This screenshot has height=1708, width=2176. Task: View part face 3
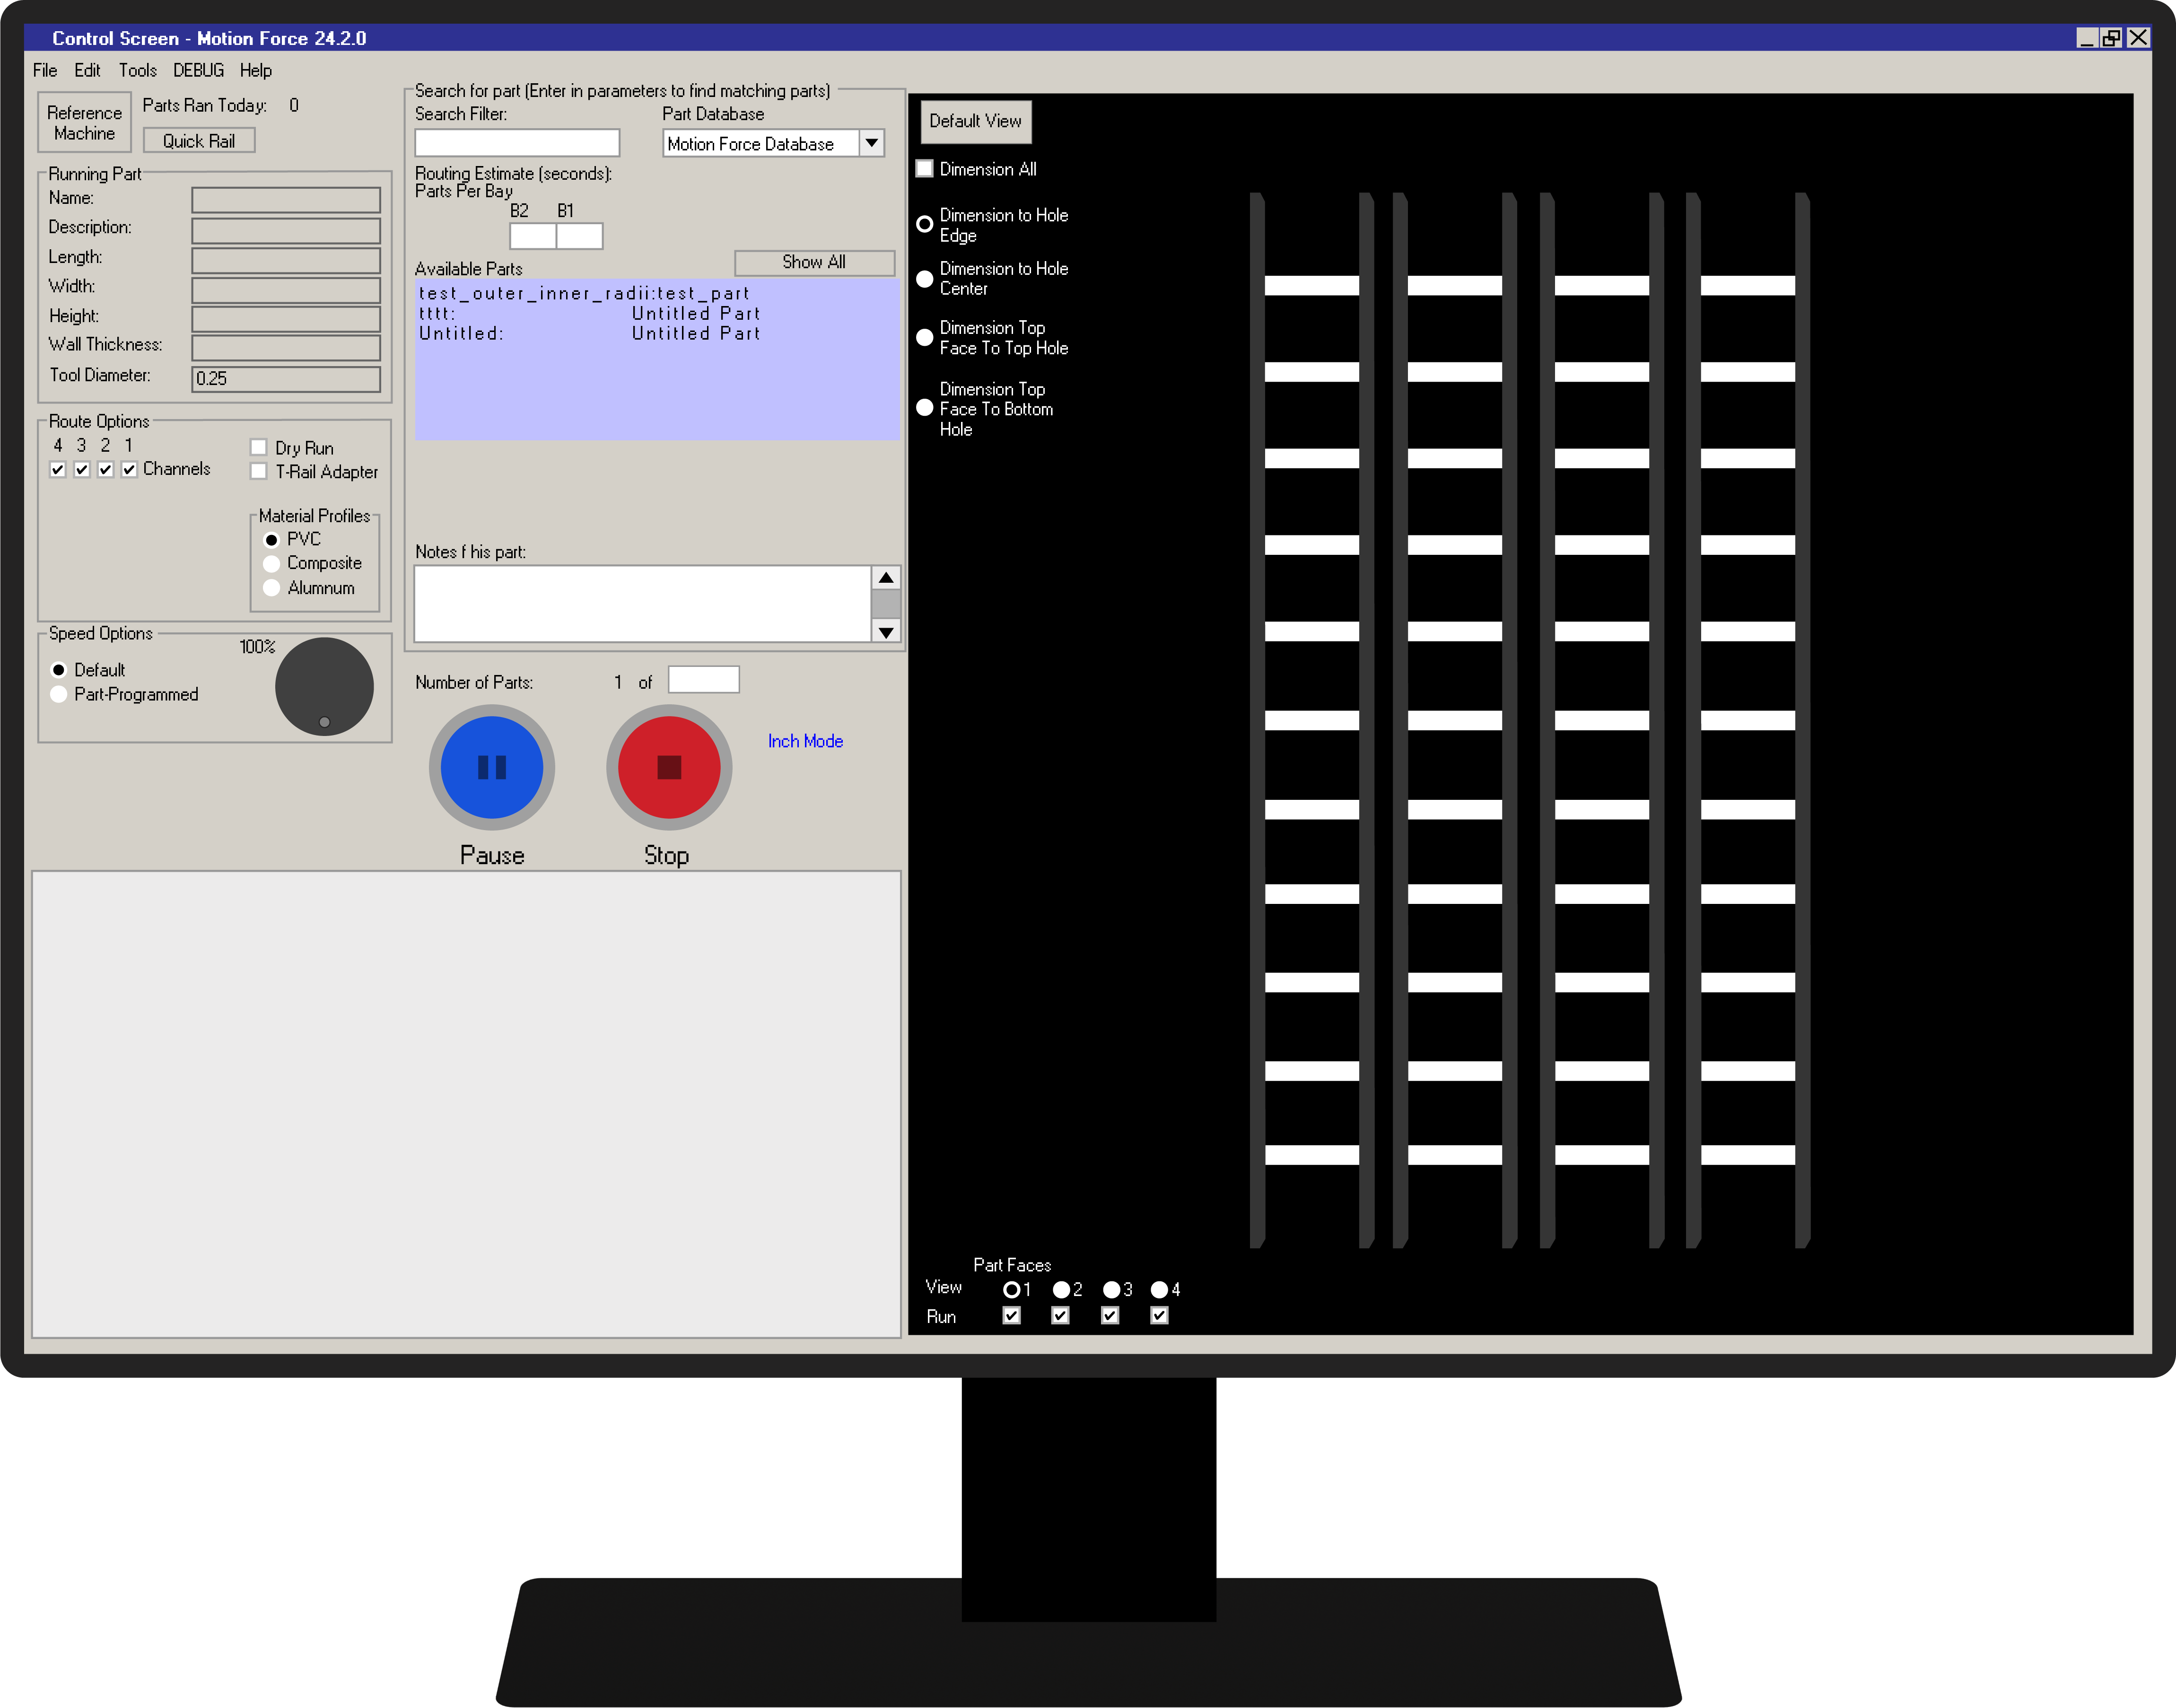point(1111,1290)
